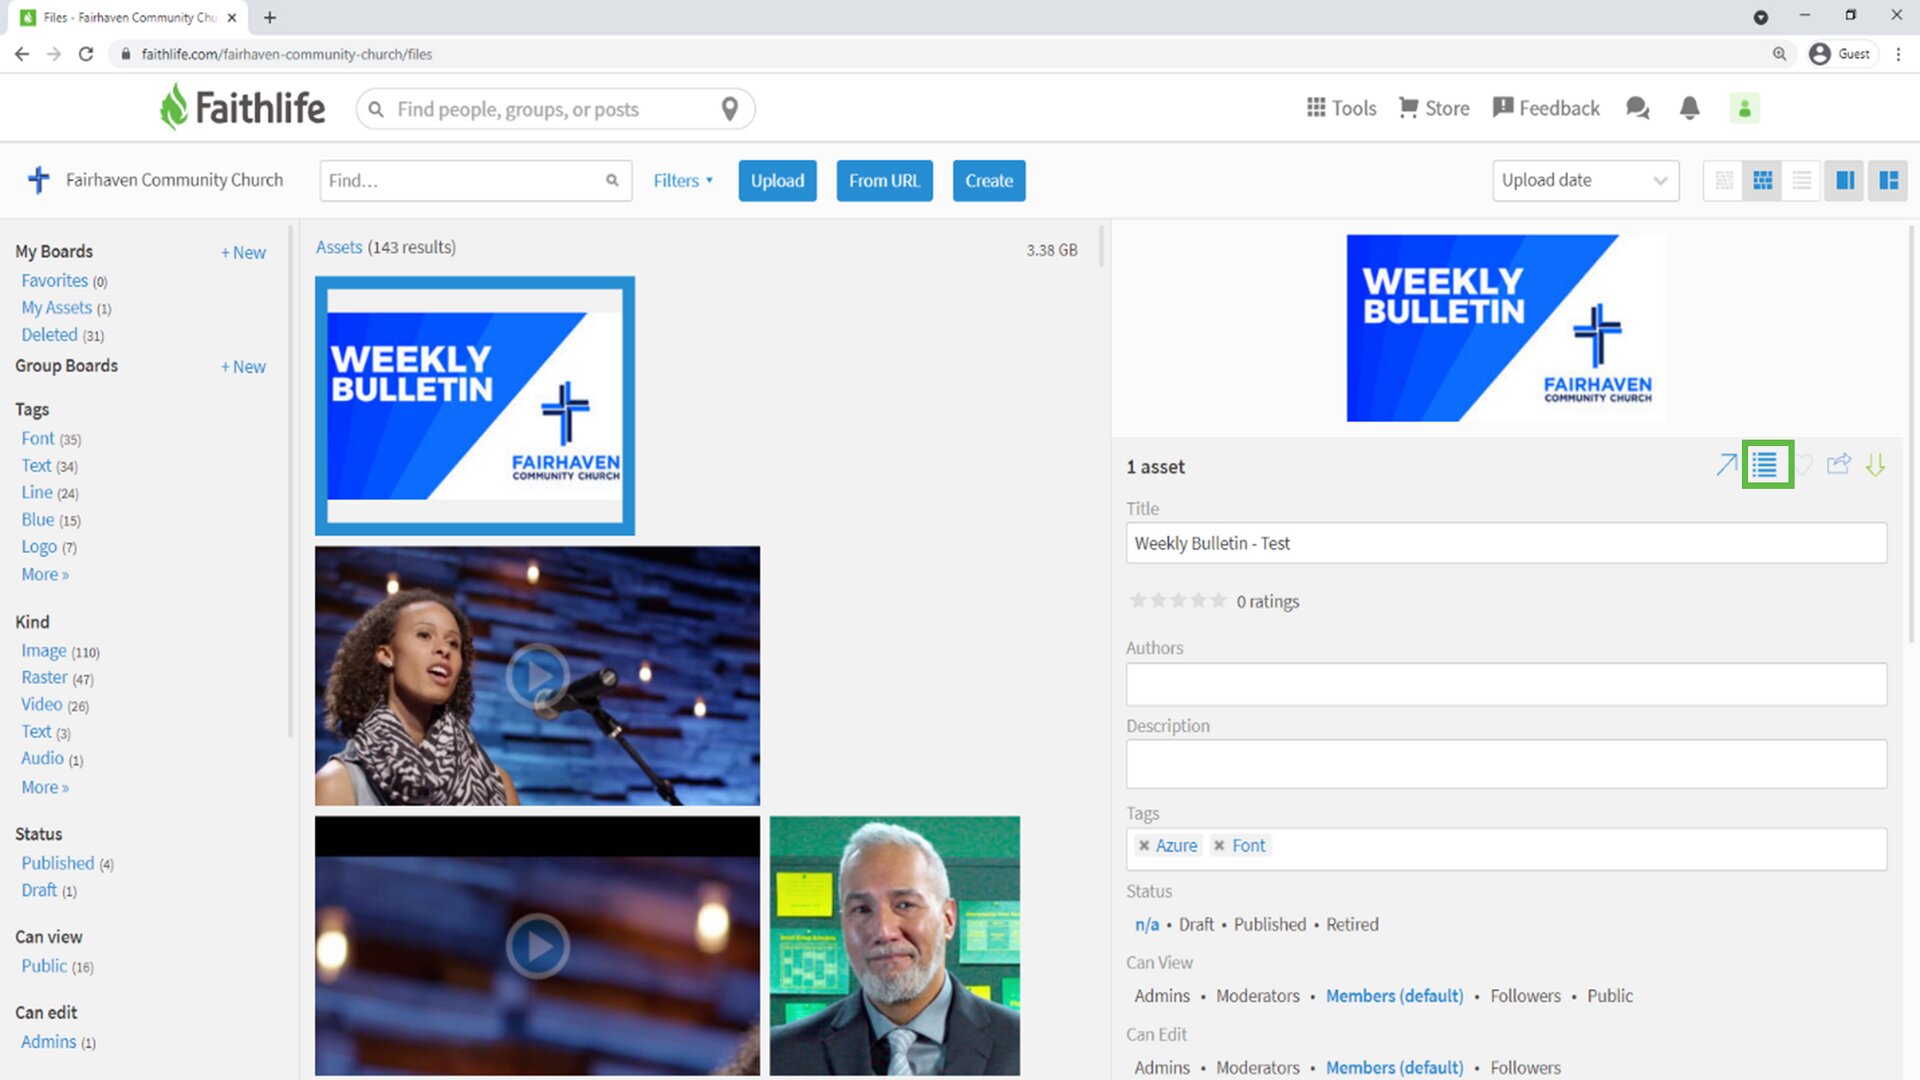Click the From URL button
This screenshot has width=1920, height=1080.
point(884,181)
